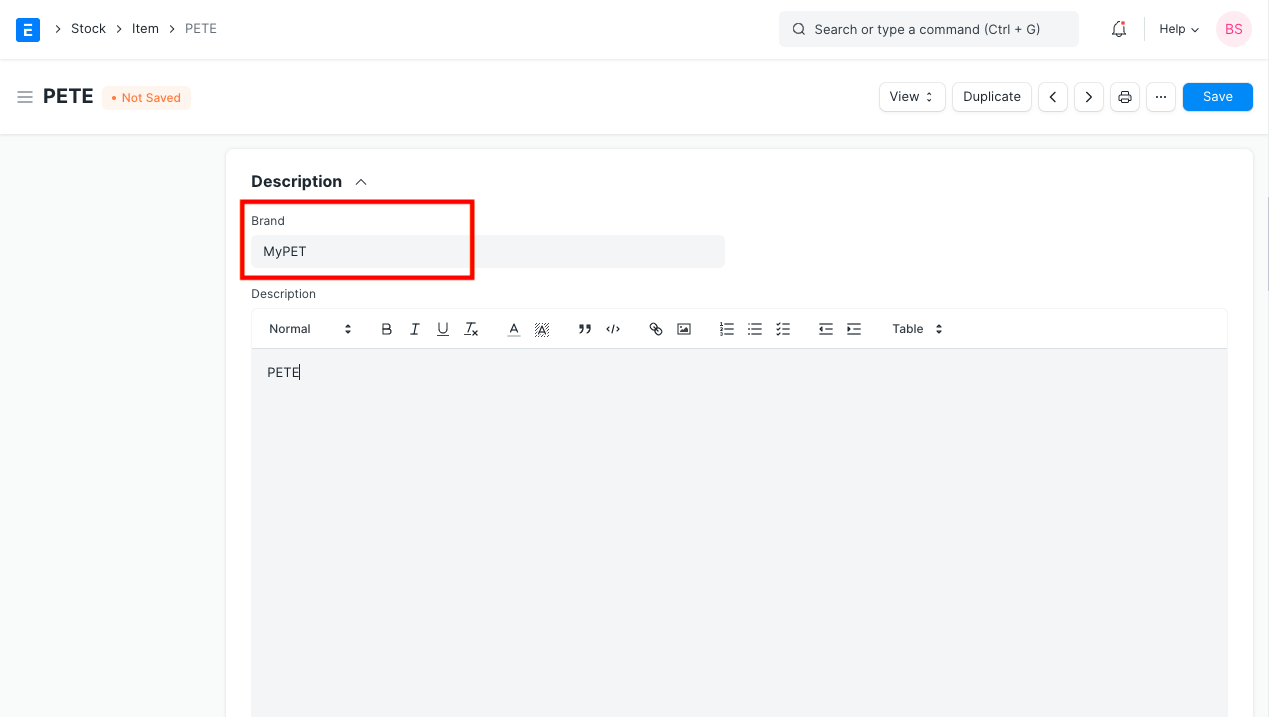Open the text background highlight picker
This screenshot has height=717, width=1269.
(542, 329)
